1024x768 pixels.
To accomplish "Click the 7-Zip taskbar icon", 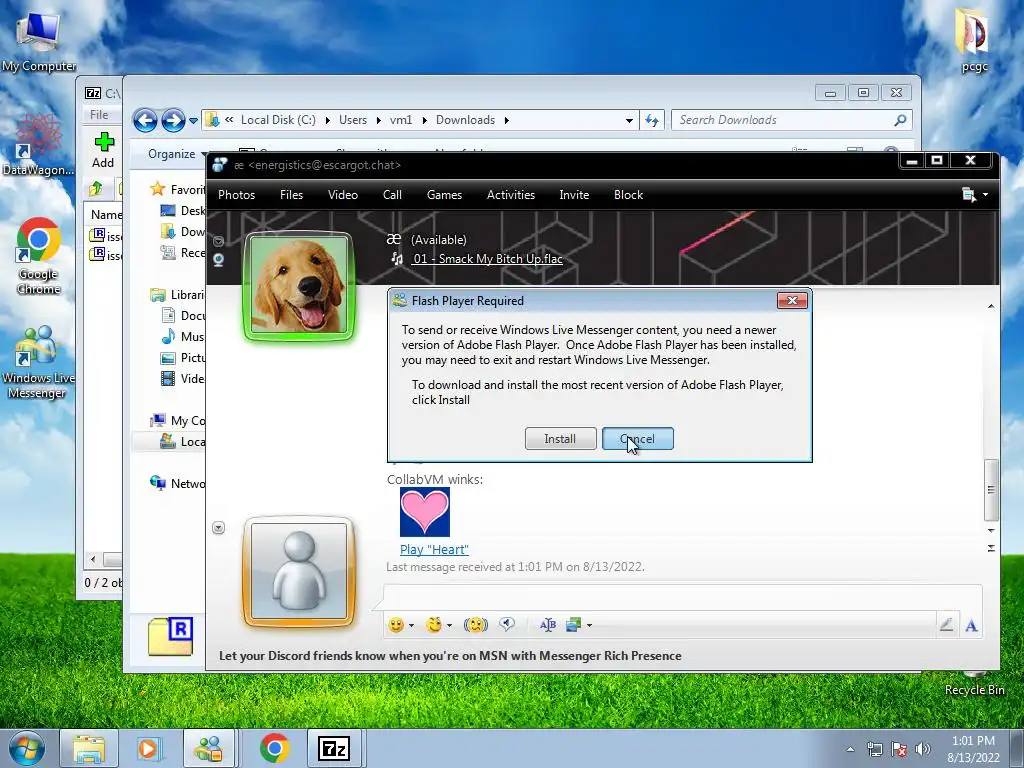I will [x=334, y=748].
